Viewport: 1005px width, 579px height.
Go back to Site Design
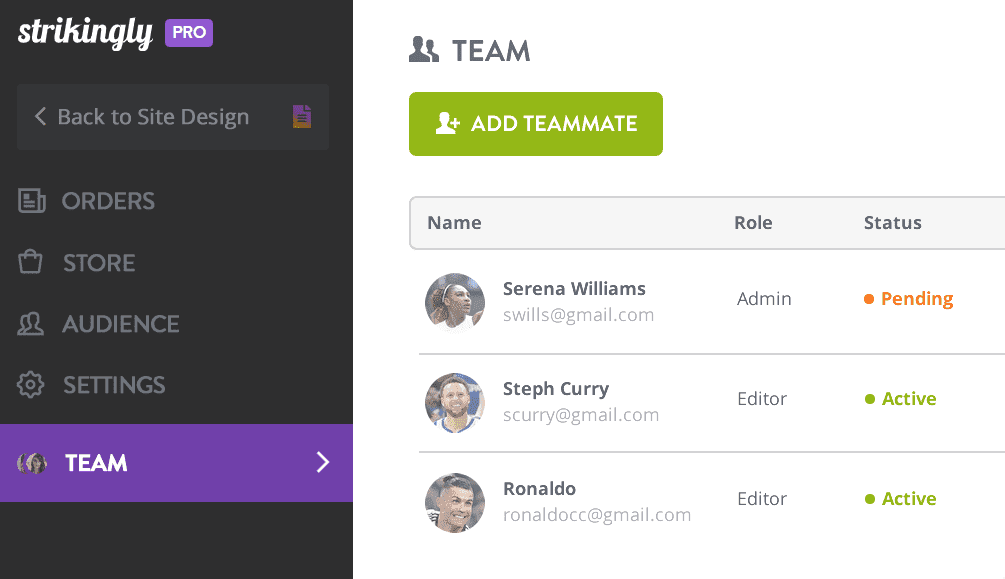tap(152, 117)
